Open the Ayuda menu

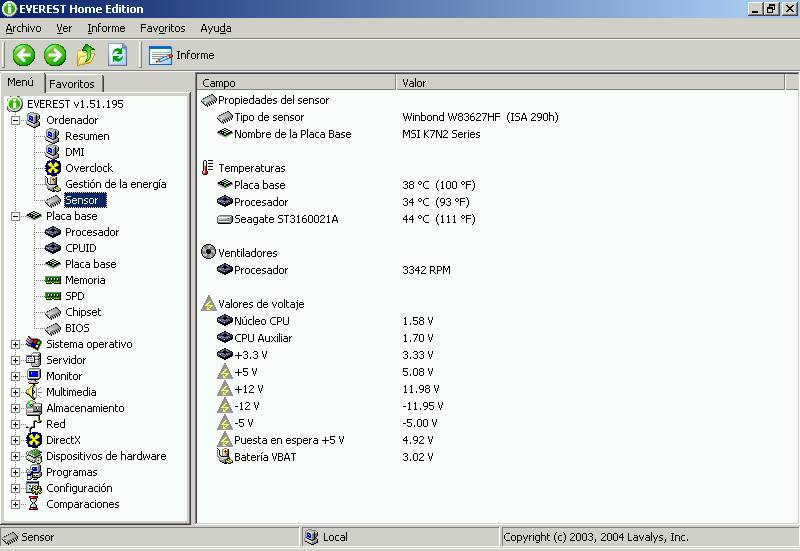[x=216, y=28]
